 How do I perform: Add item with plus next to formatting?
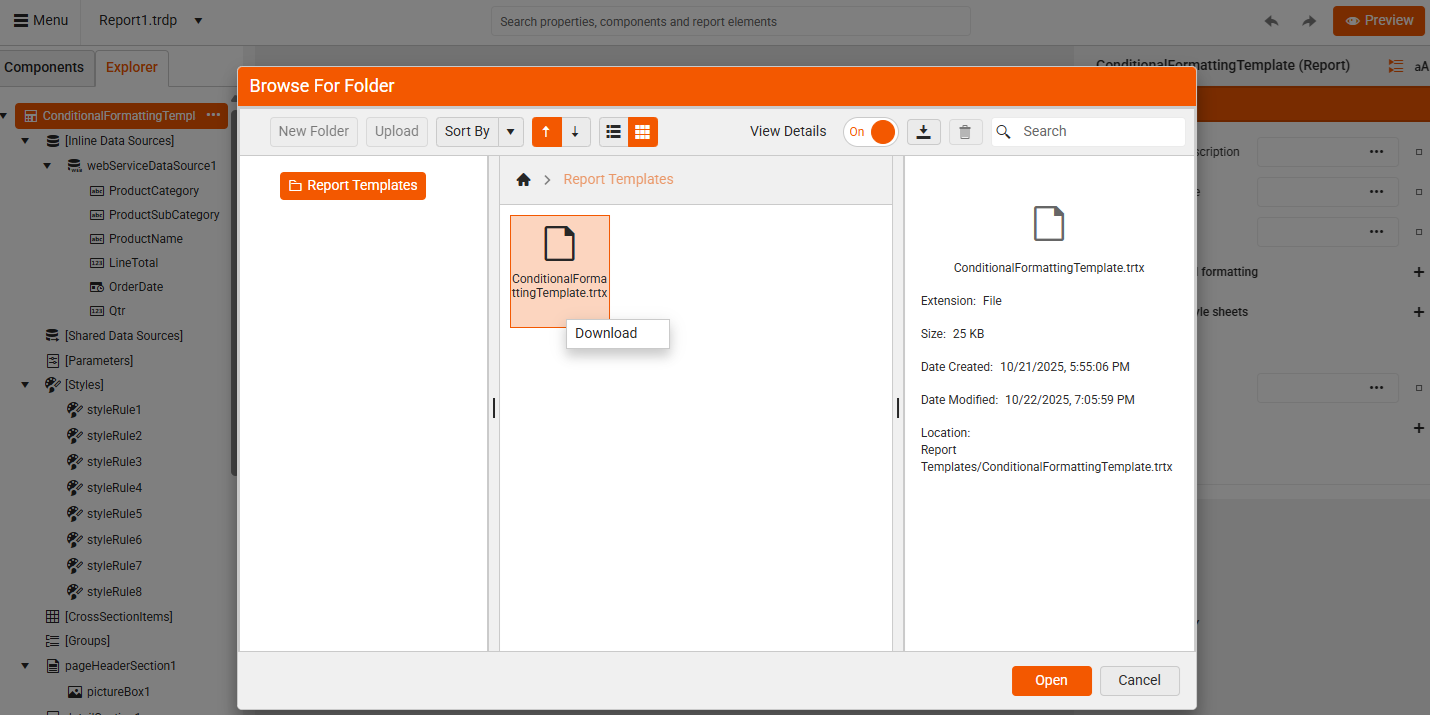coord(1418,272)
